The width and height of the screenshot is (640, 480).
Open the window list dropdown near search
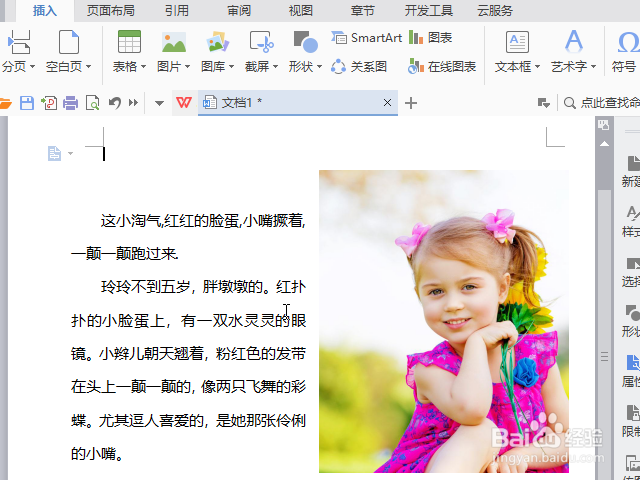click(543, 103)
